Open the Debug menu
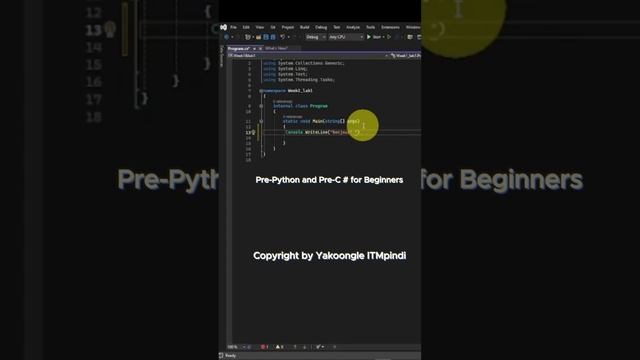The image size is (640, 360). click(x=321, y=27)
